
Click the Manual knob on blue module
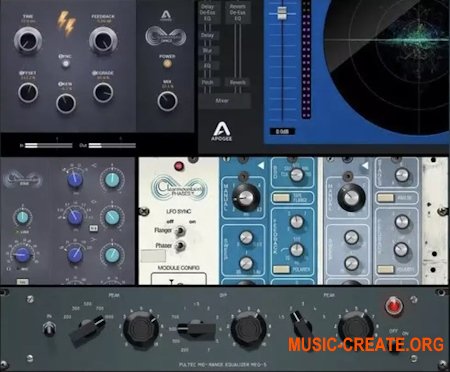pos(246,198)
